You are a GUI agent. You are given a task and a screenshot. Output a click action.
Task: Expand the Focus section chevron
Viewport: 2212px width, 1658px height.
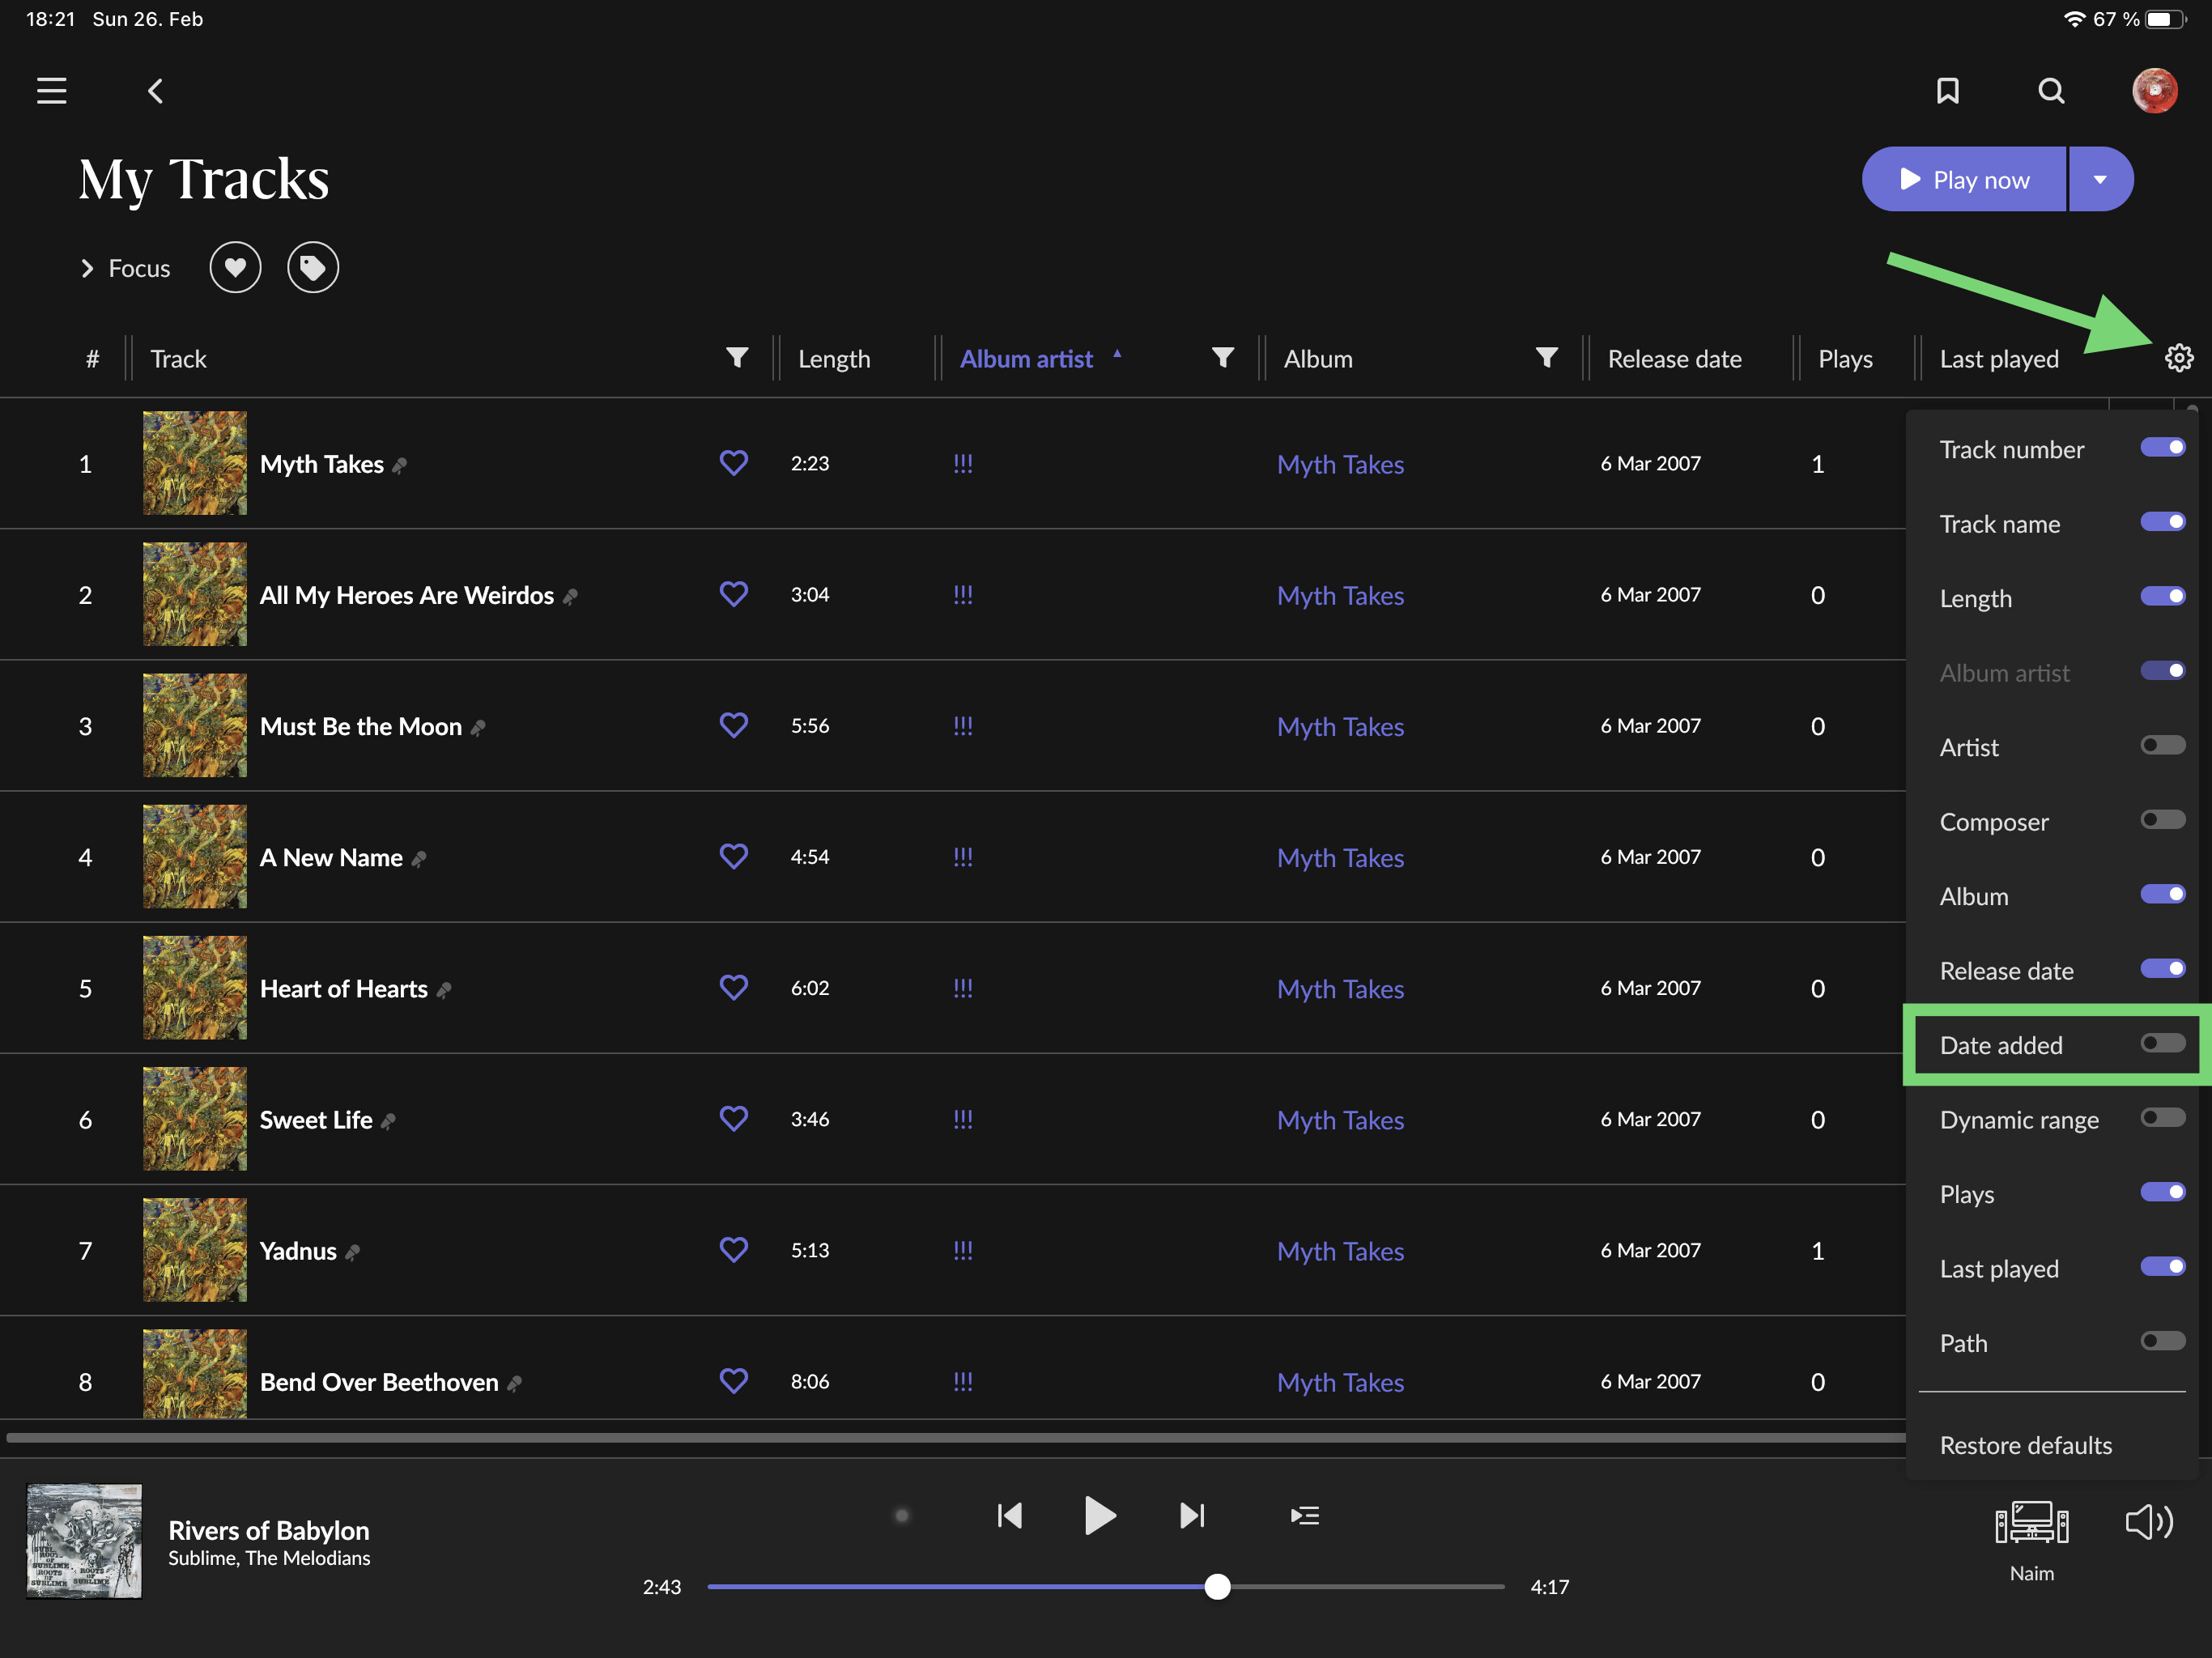(x=87, y=268)
